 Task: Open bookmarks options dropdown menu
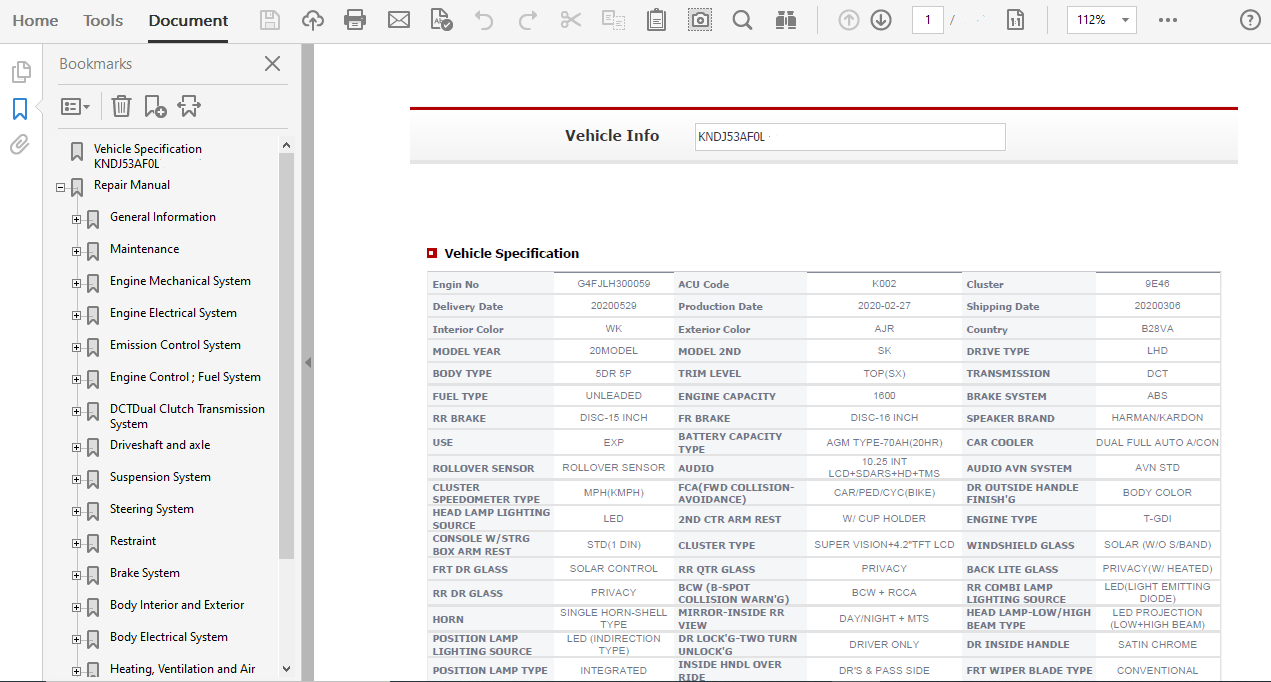click(x=75, y=106)
